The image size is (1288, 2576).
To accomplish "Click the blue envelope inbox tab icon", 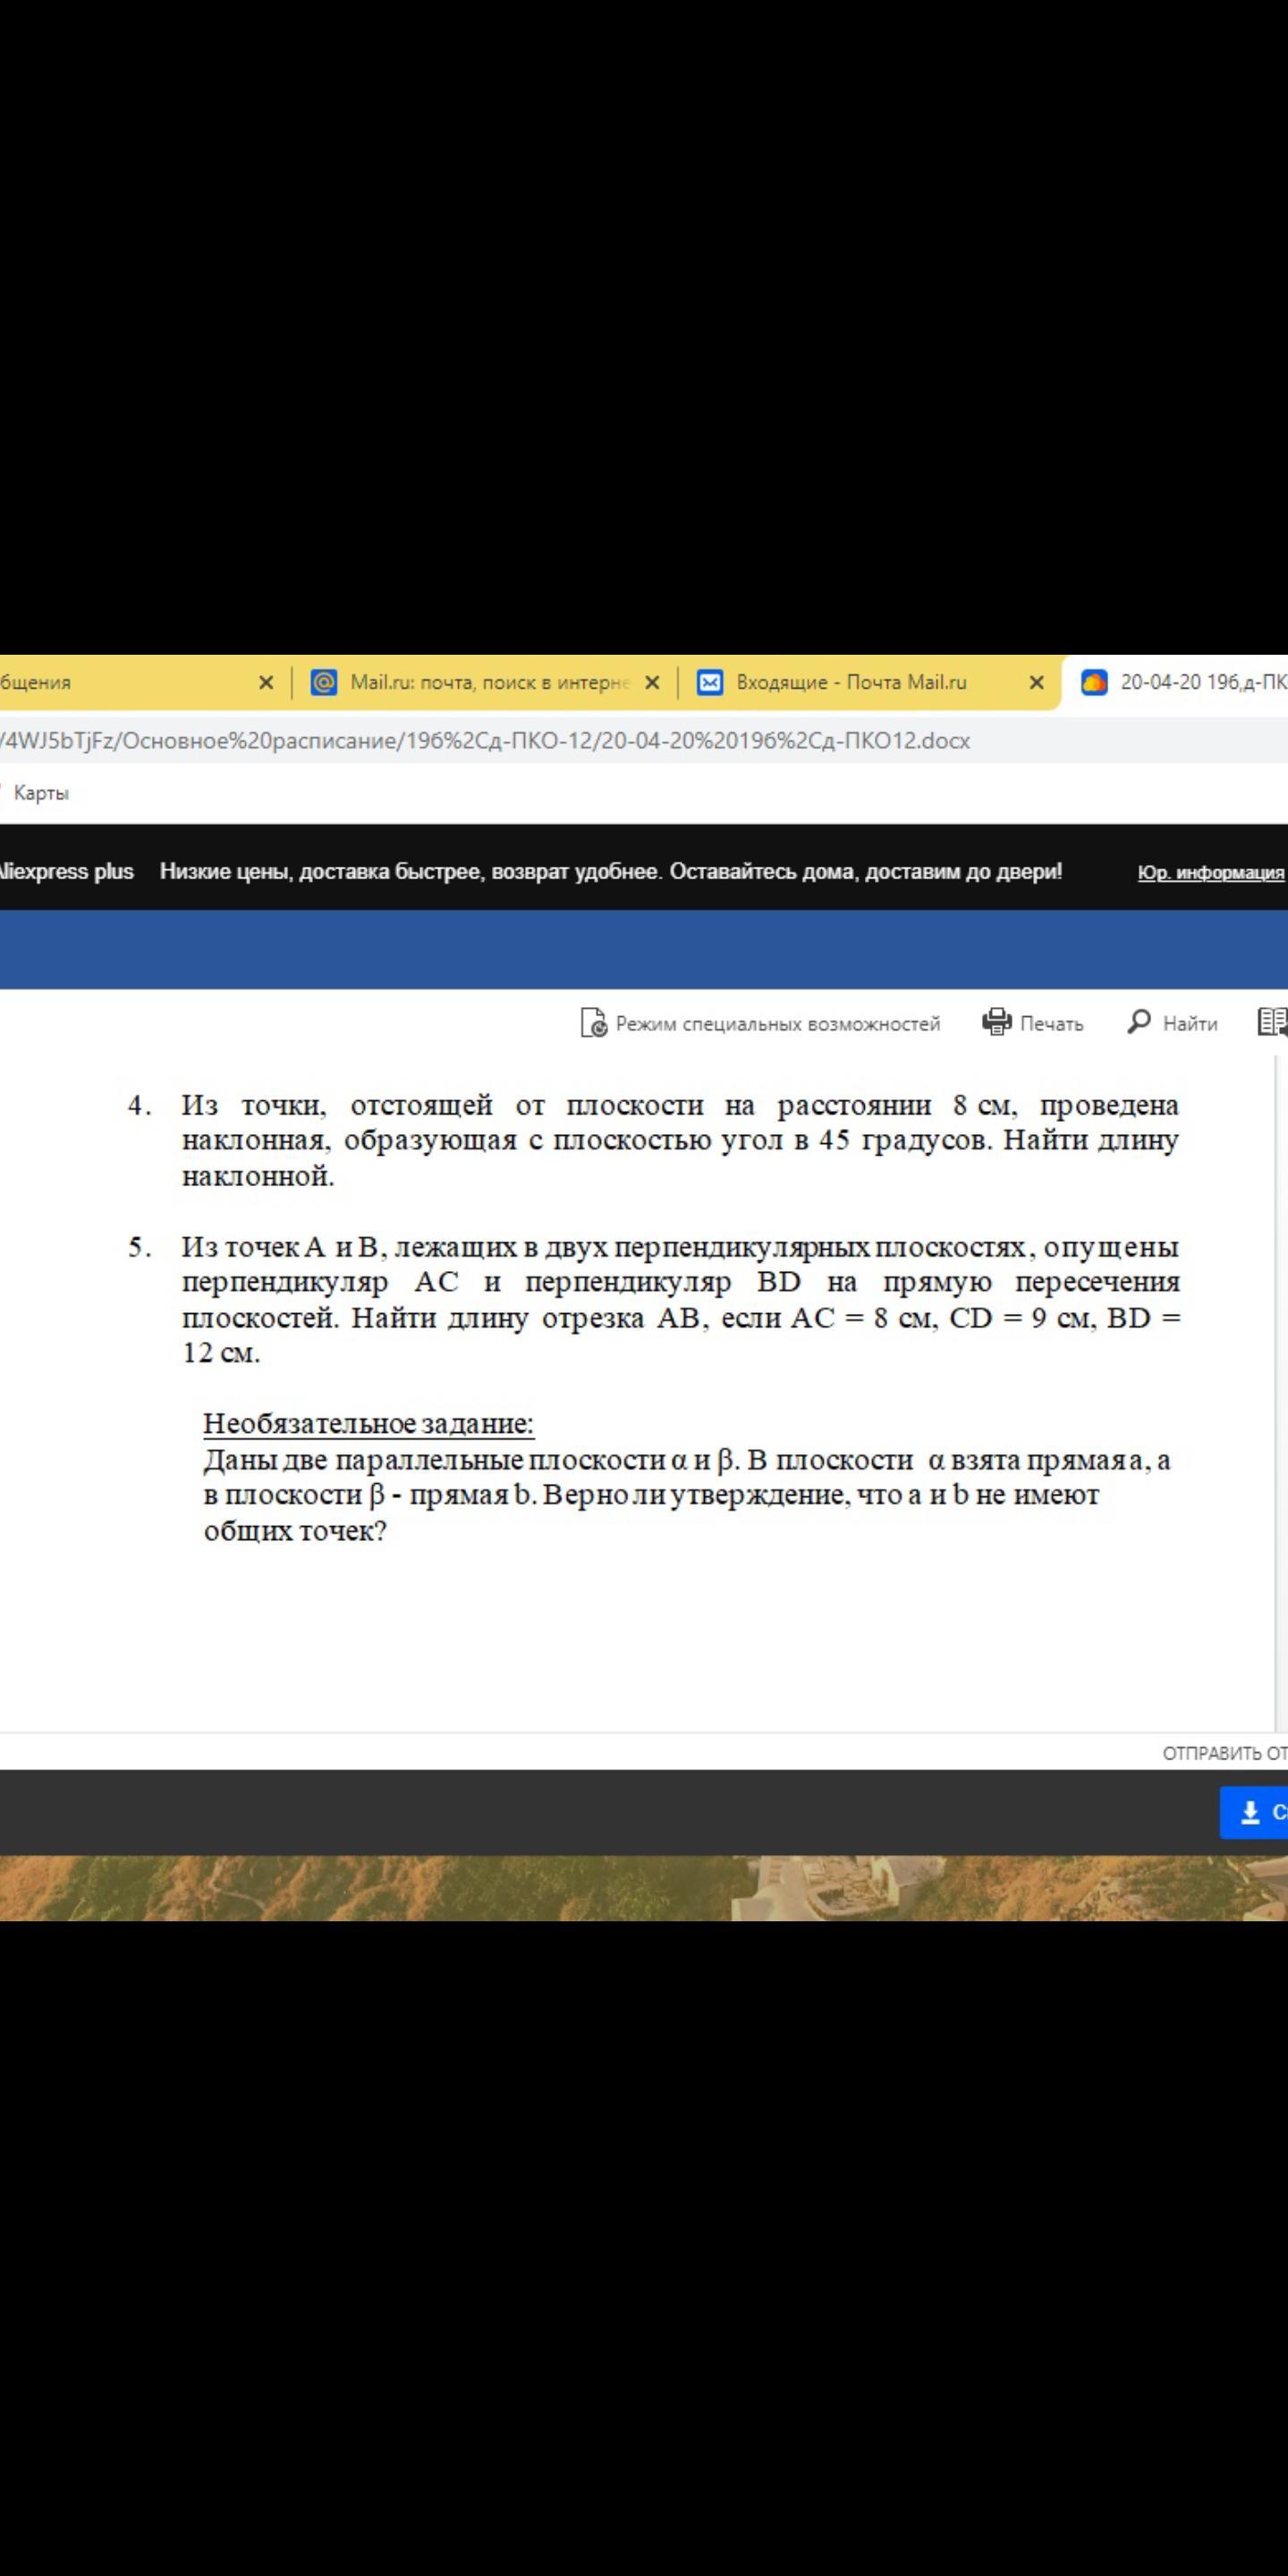I will pyautogui.click(x=710, y=683).
